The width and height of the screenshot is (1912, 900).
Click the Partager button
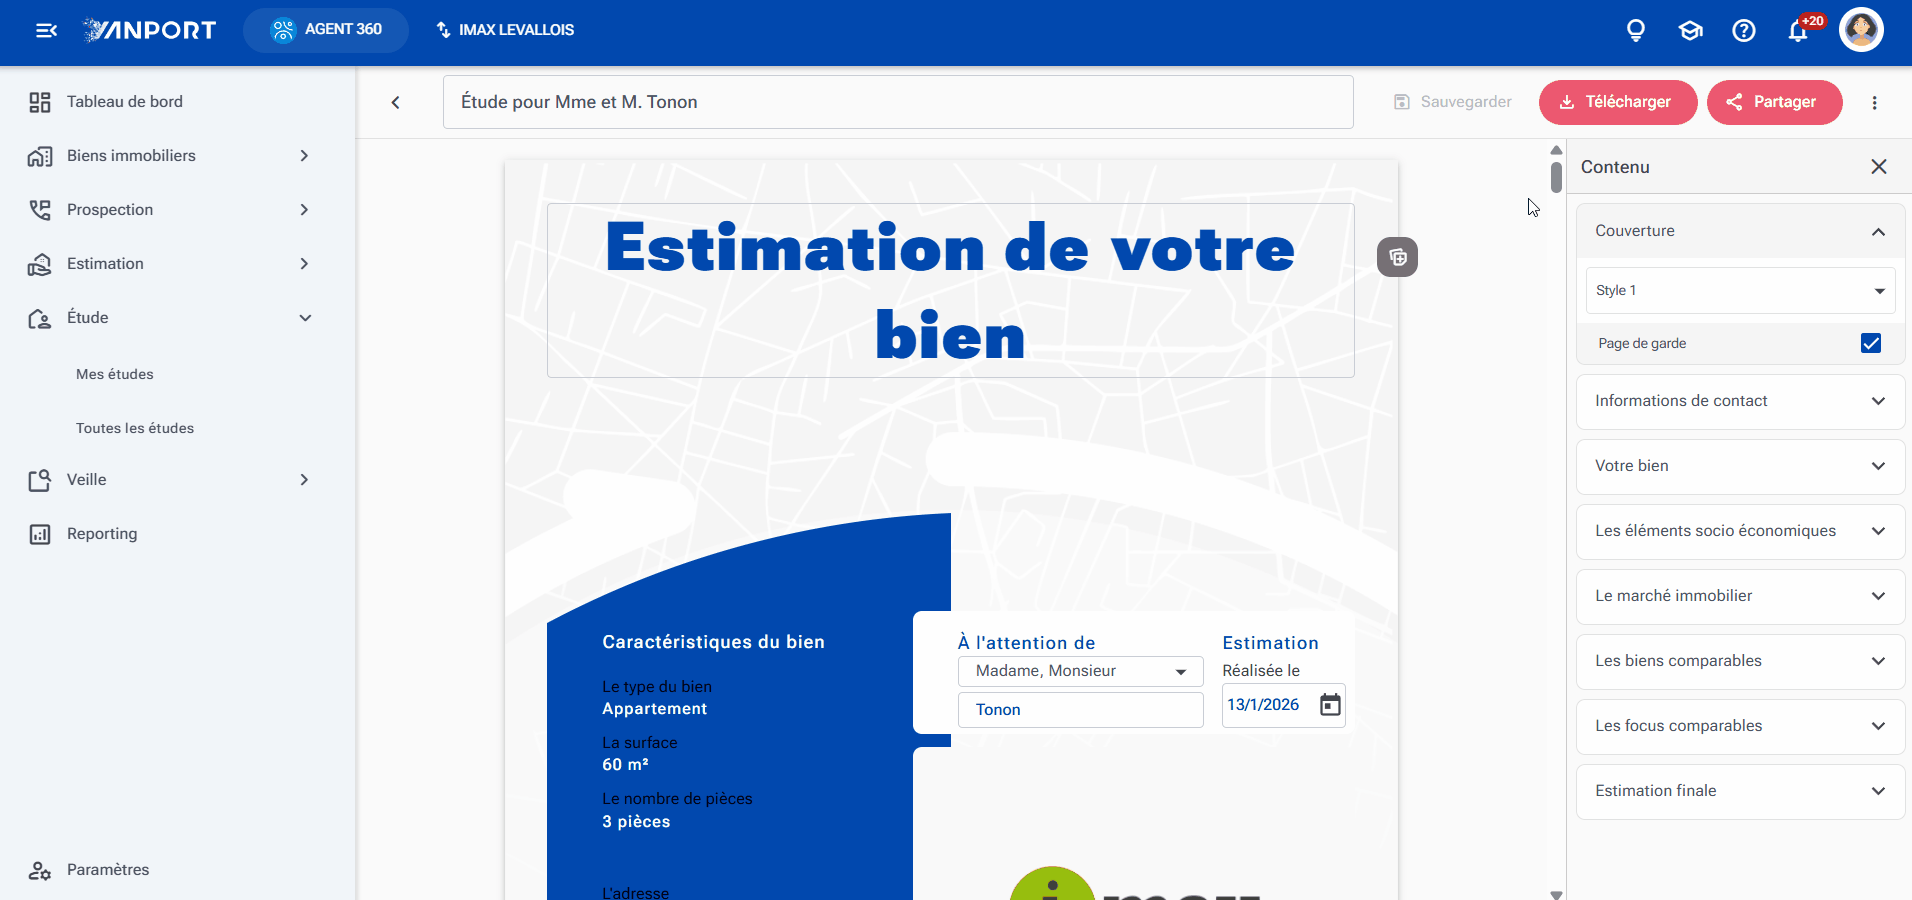pos(1775,102)
